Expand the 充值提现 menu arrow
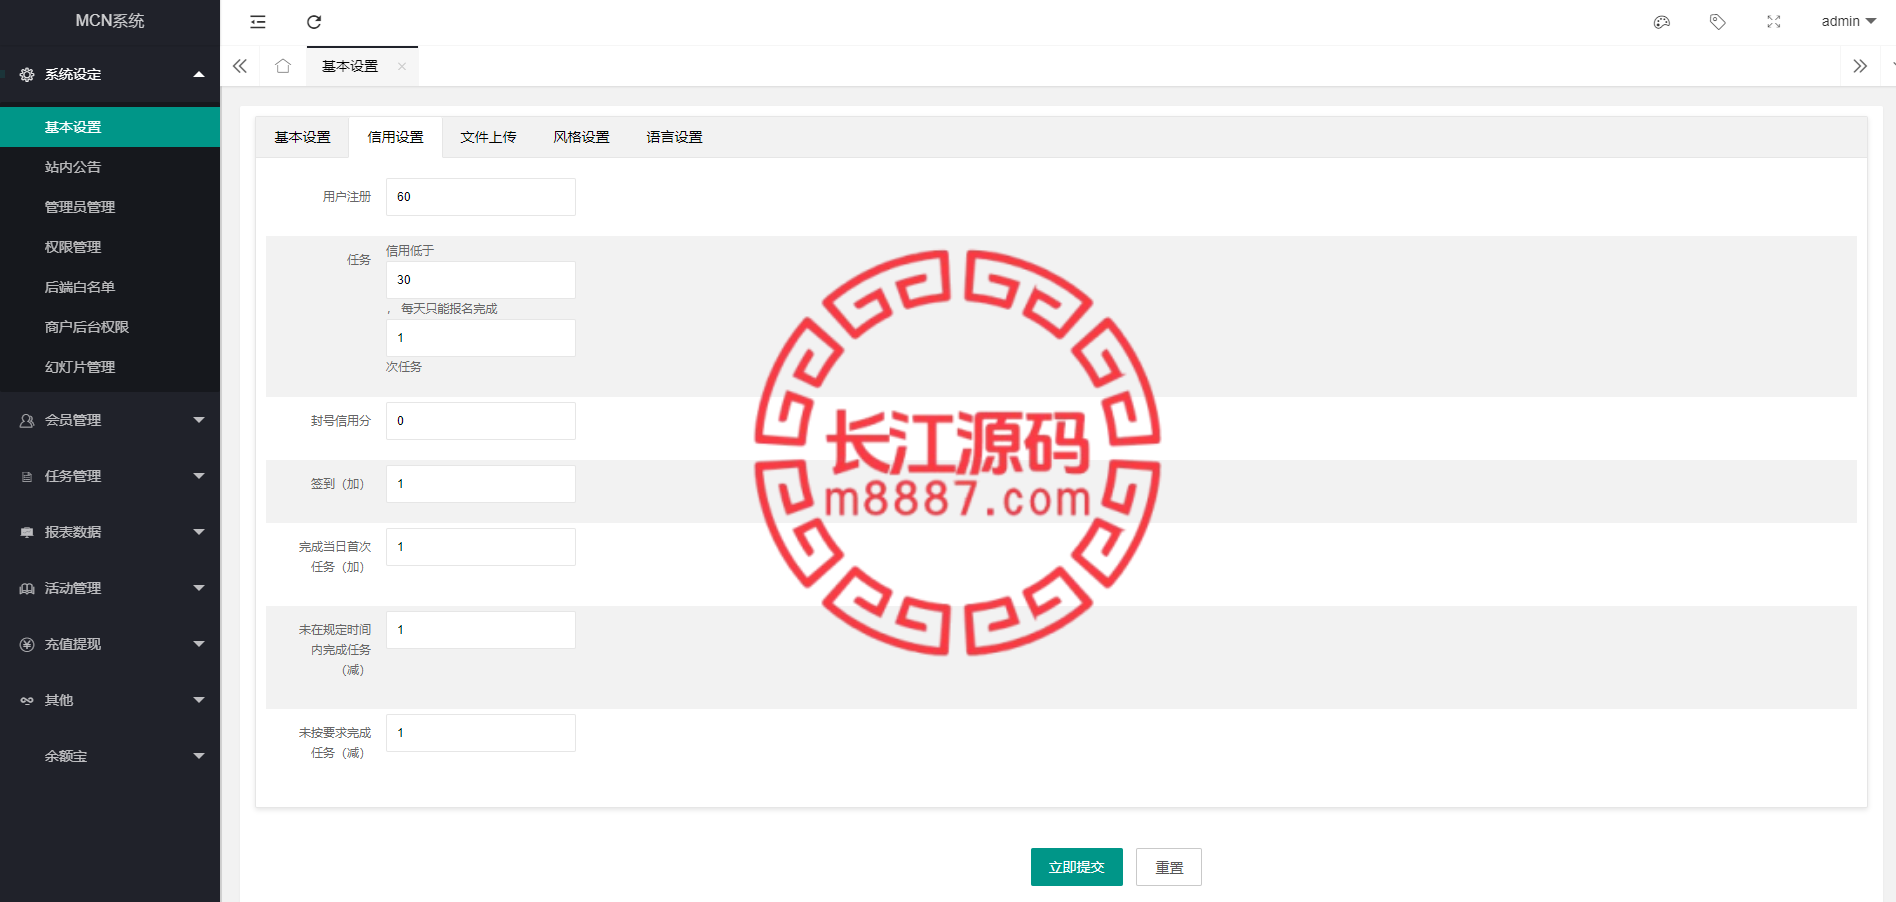The width and height of the screenshot is (1896, 902). coord(199,644)
